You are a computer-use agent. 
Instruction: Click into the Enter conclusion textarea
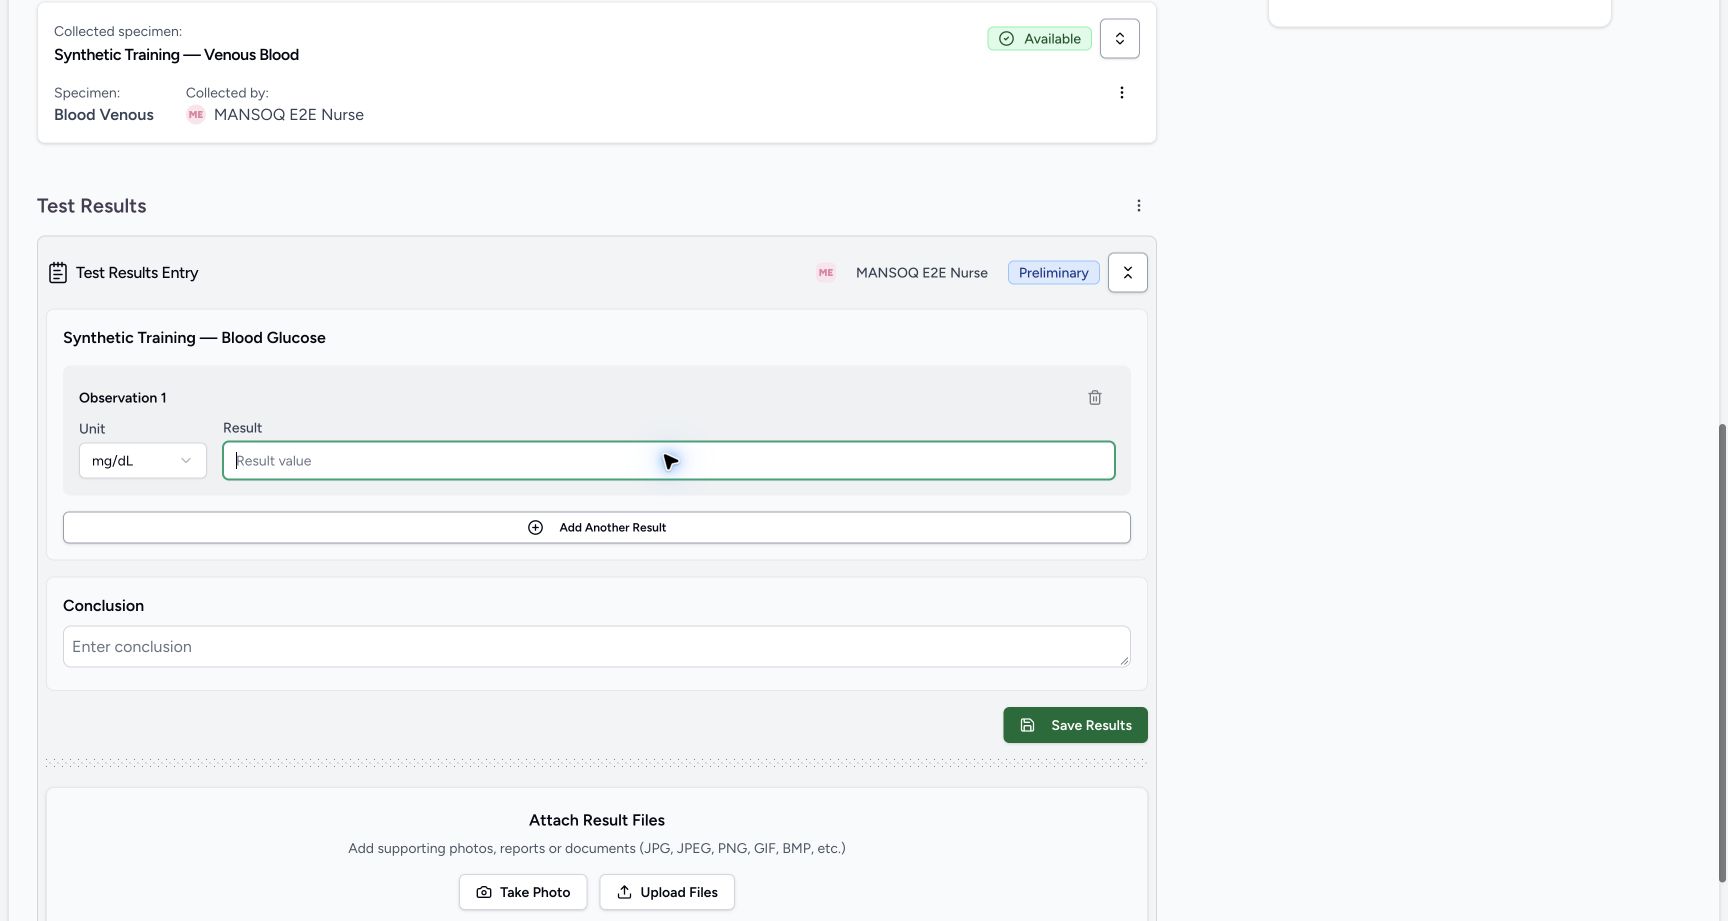pyautogui.click(x=597, y=647)
